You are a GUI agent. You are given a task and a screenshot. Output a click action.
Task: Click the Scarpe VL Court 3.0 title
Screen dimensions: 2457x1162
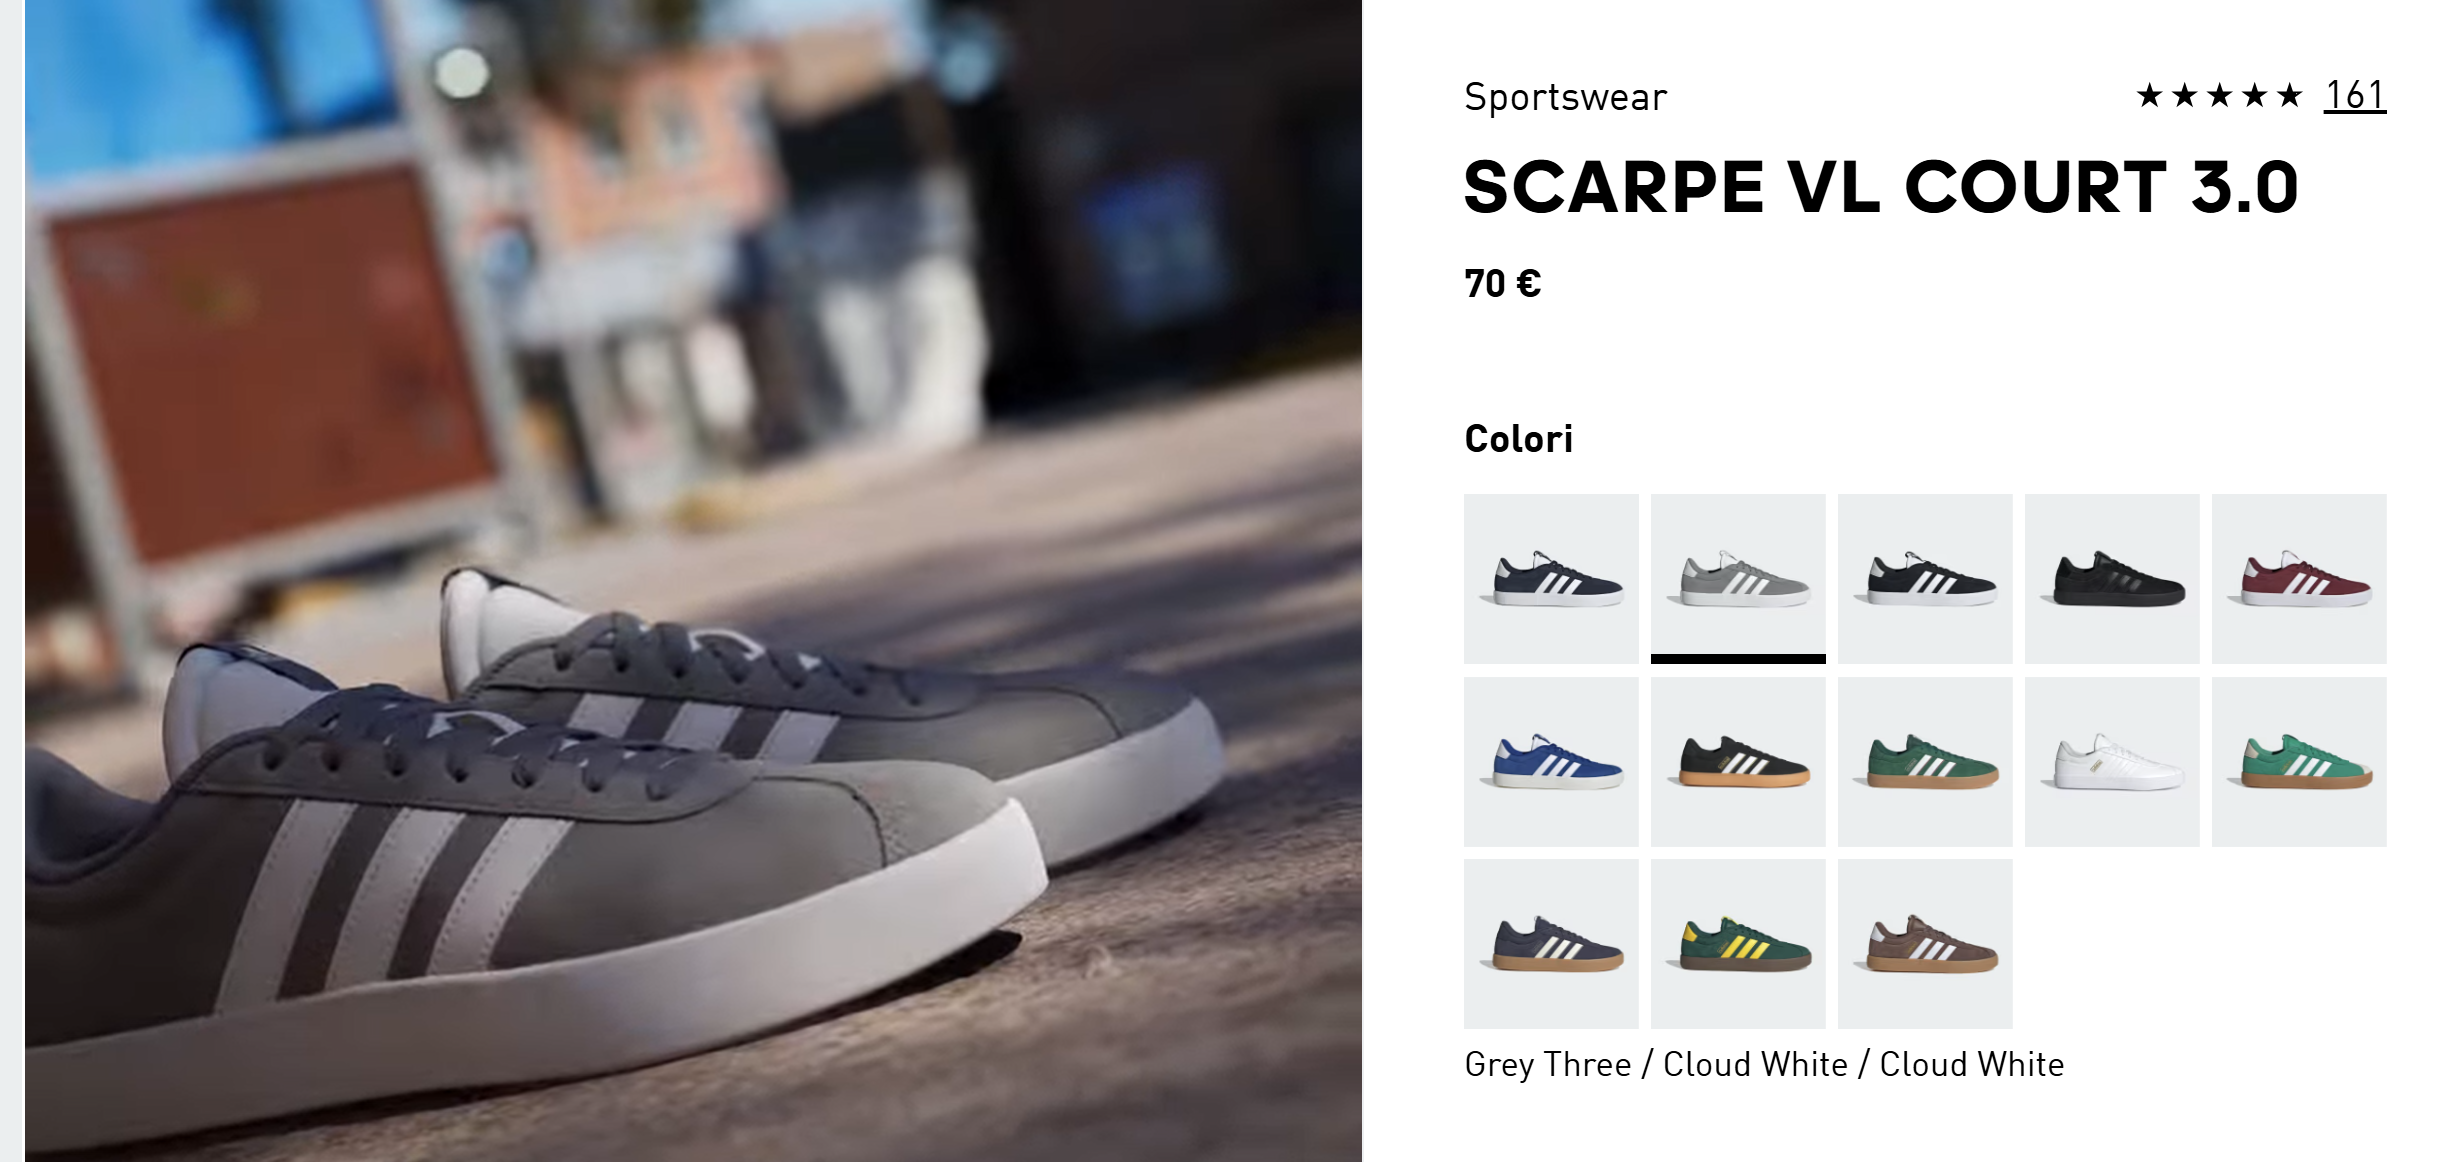coord(1881,187)
